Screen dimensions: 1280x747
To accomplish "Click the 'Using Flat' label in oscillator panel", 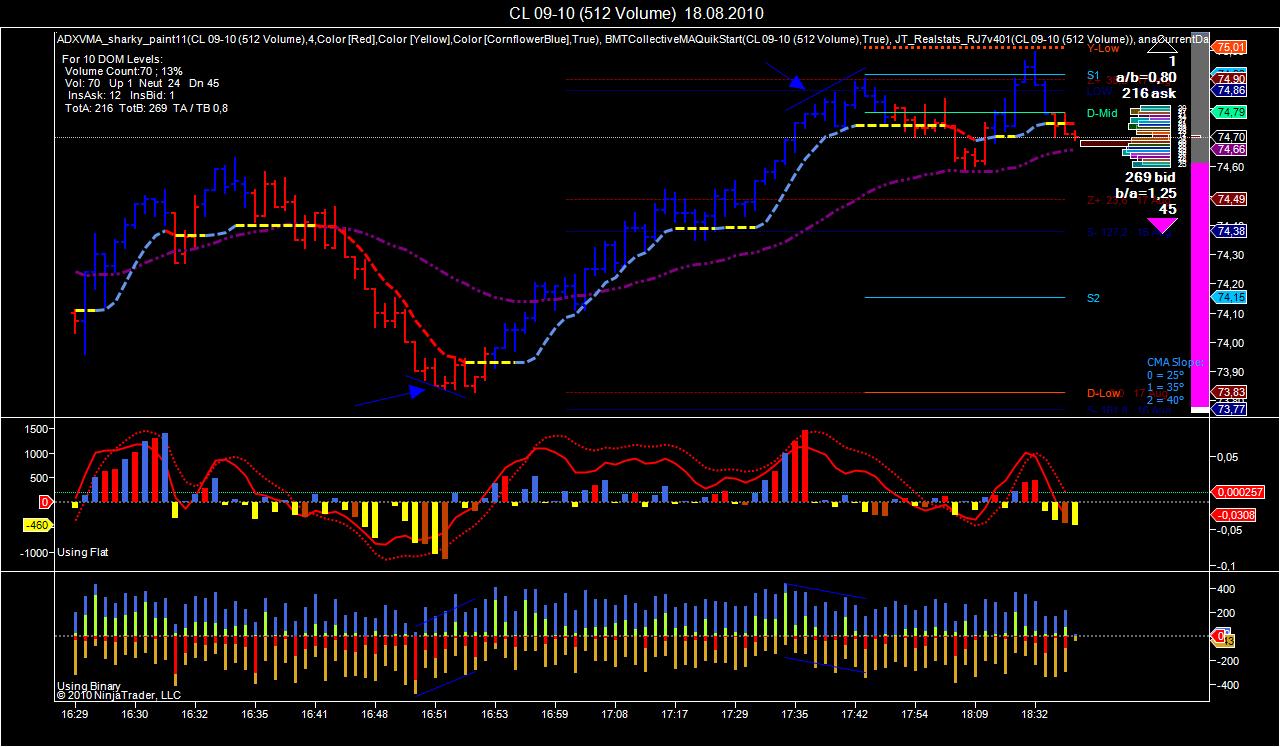I will 85,552.
